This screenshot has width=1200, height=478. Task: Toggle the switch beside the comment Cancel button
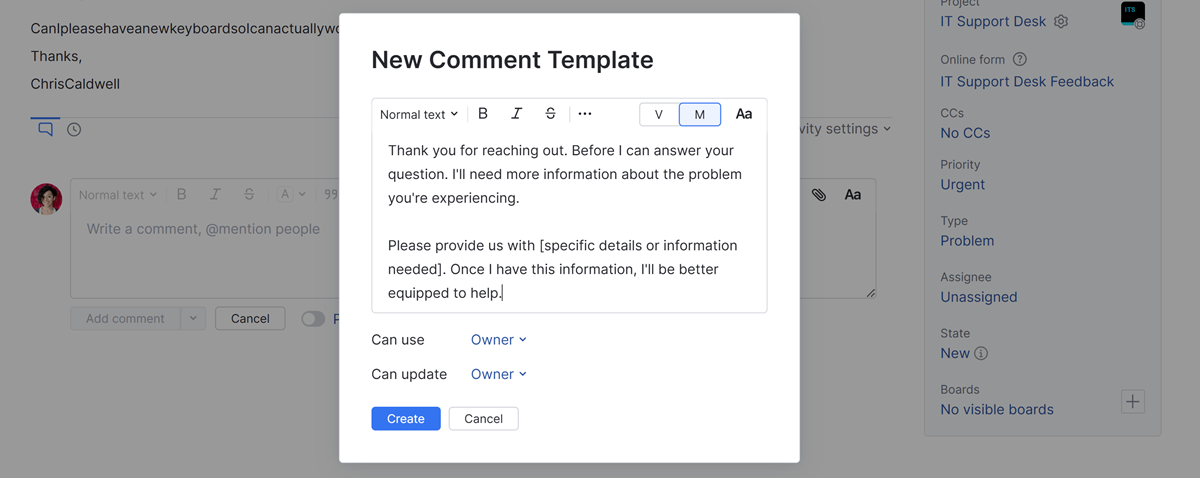click(x=313, y=319)
